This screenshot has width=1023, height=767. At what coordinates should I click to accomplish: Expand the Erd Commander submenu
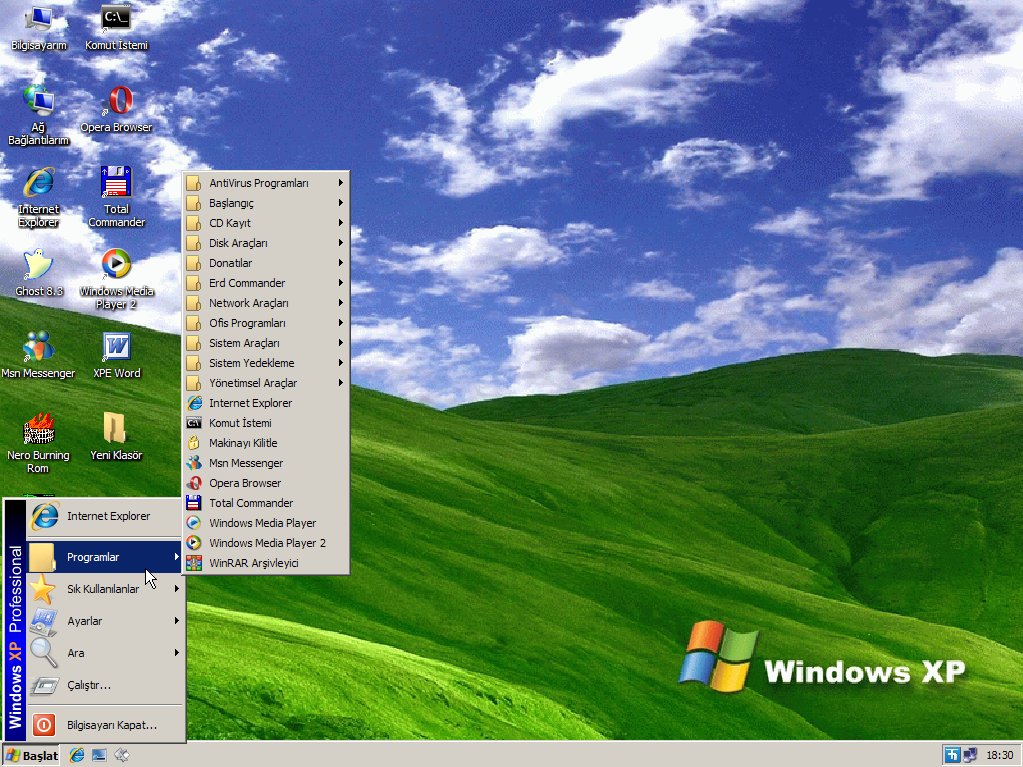[266, 283]
